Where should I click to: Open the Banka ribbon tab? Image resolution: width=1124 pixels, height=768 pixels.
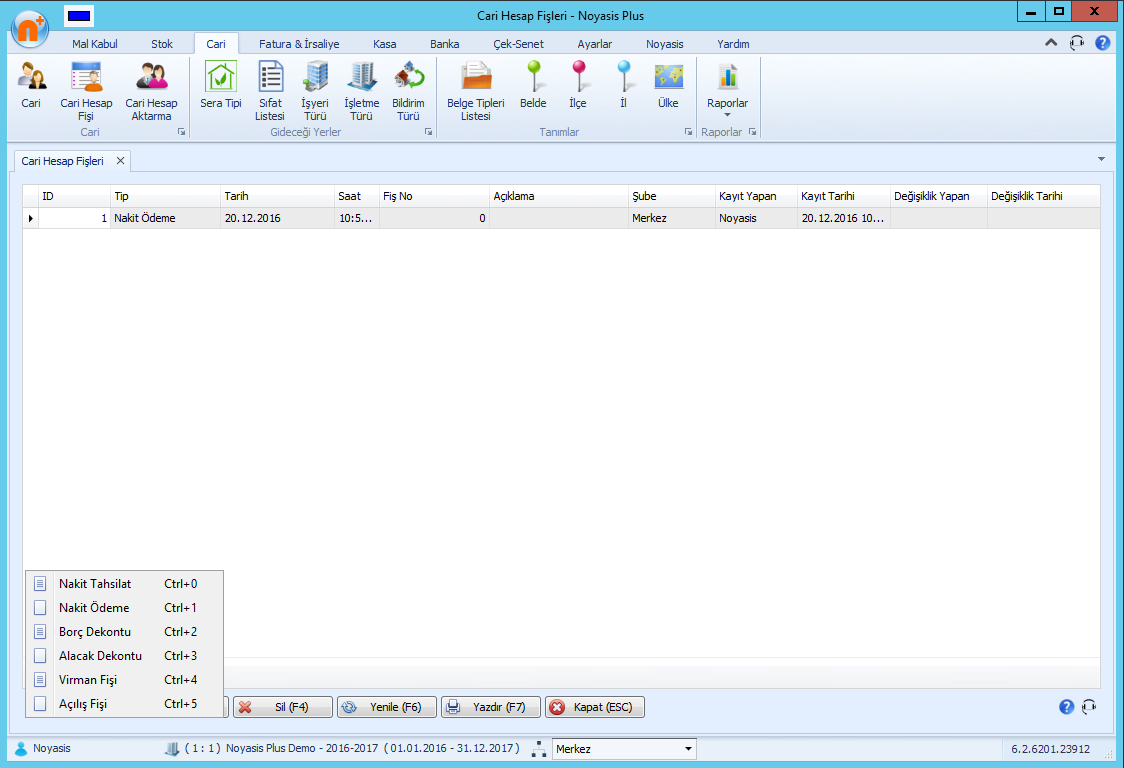[x=444, y=44]
